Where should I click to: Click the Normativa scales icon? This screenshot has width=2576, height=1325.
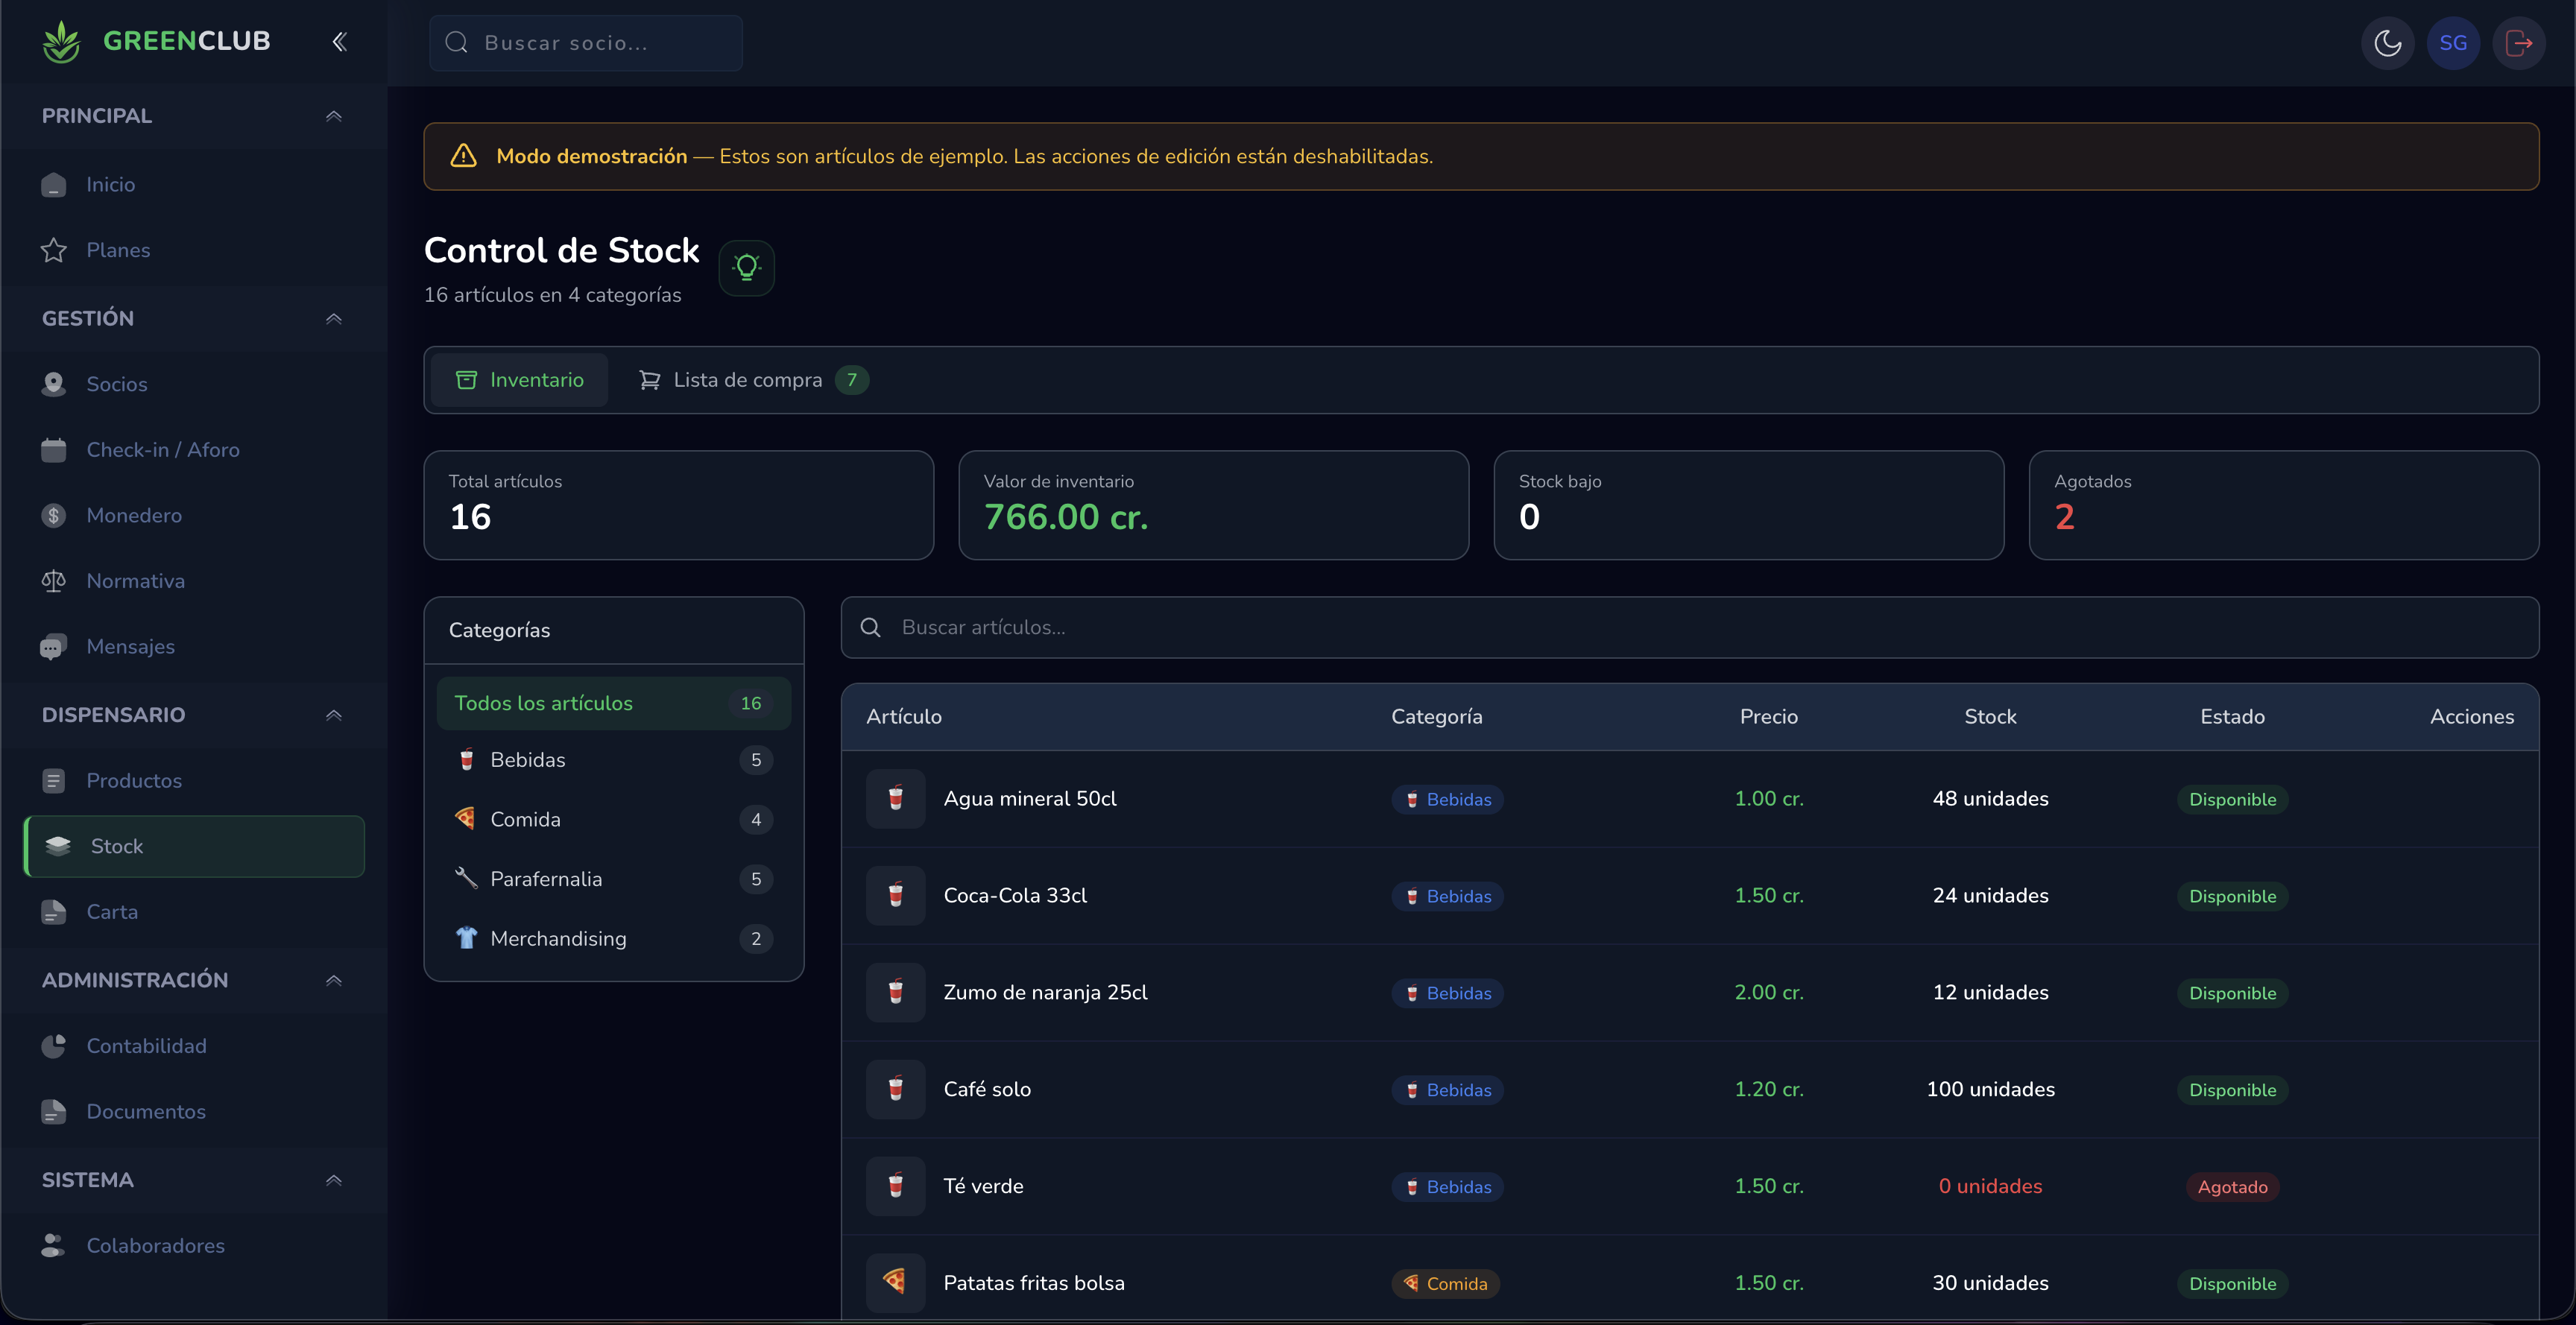[x=54, y=580]
